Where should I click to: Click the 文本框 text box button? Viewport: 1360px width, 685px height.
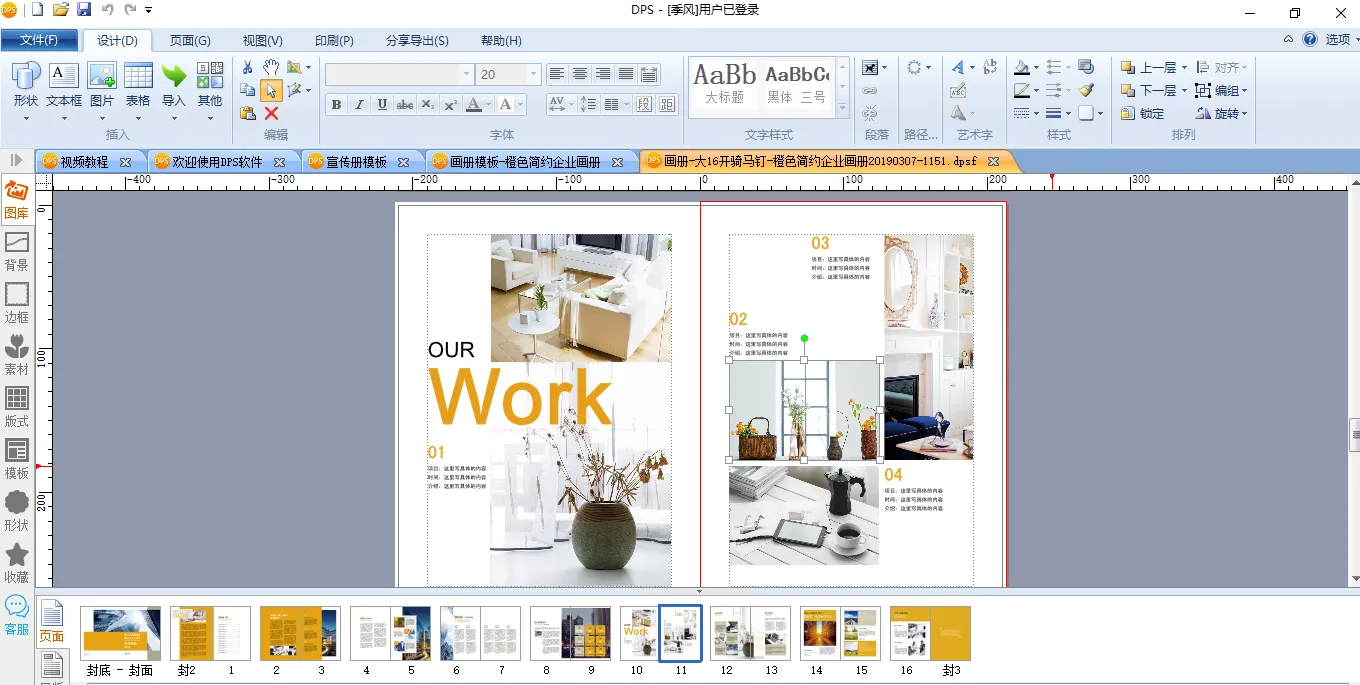click(64, 86)
